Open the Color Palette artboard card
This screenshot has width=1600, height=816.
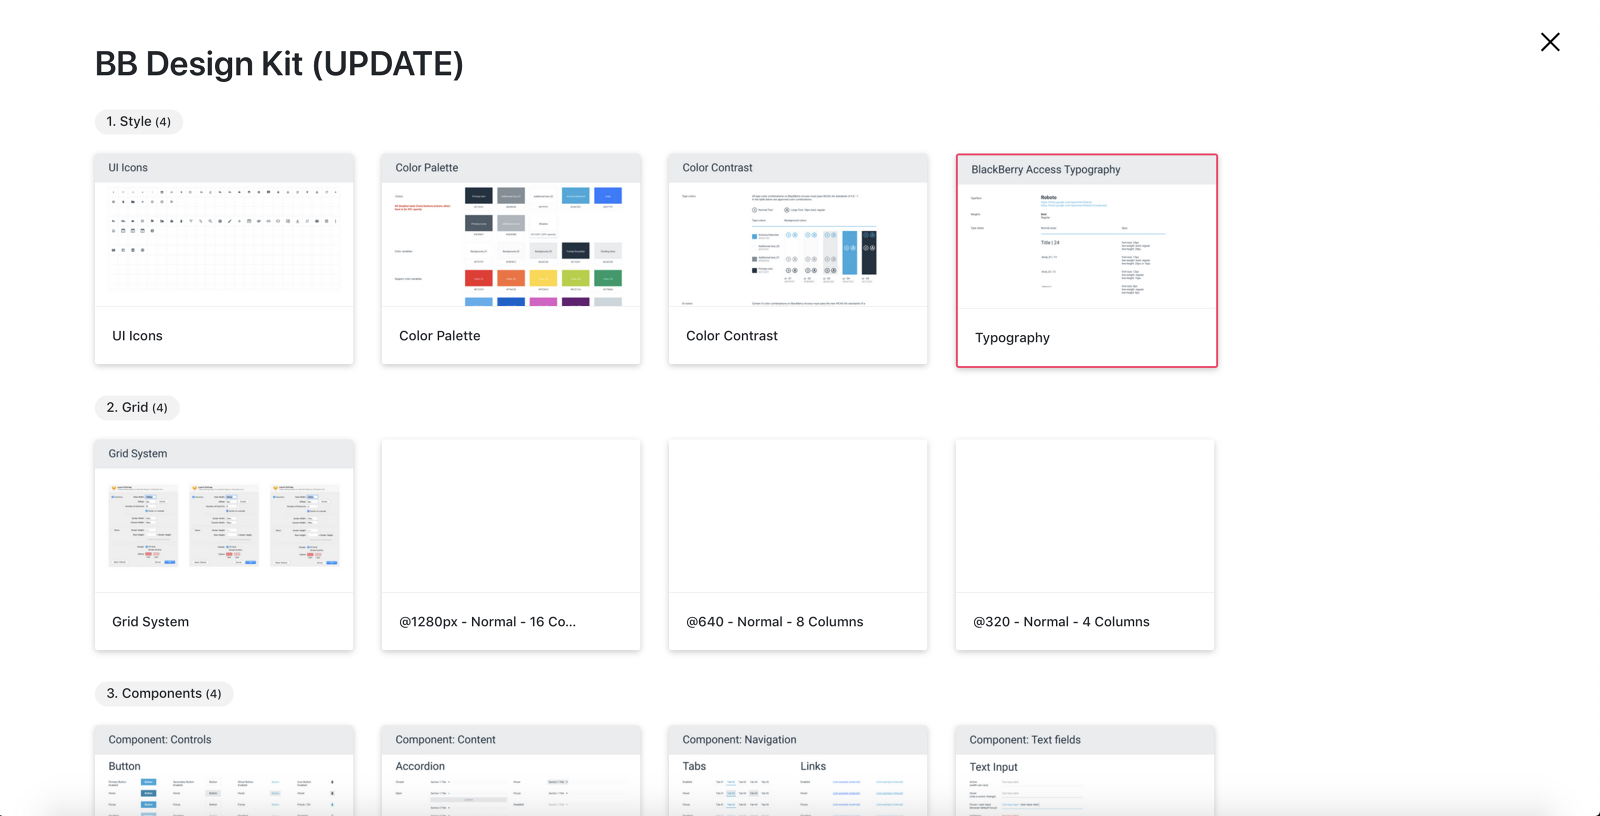click(511, 259)
